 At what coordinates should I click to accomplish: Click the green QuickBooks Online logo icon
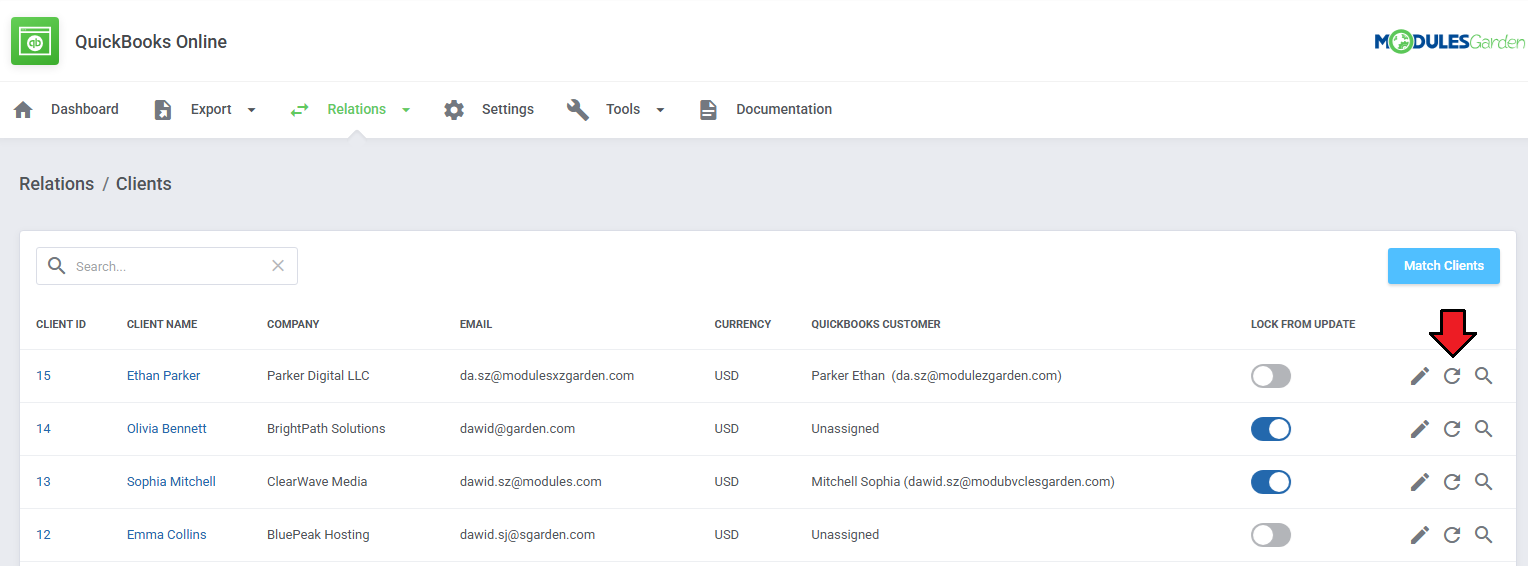(x=35, y=41)
